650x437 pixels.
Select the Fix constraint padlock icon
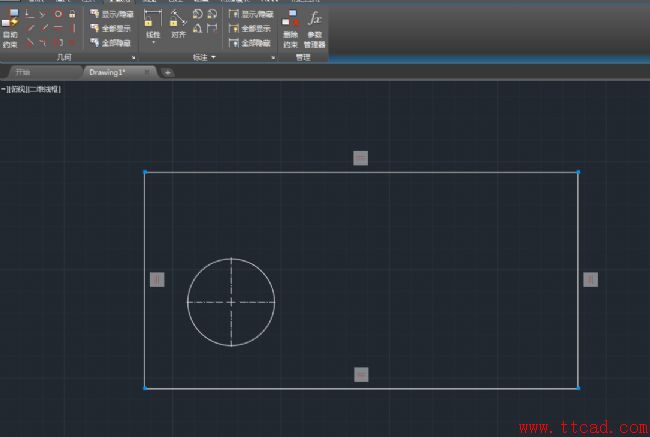click(x=72, y=14)
